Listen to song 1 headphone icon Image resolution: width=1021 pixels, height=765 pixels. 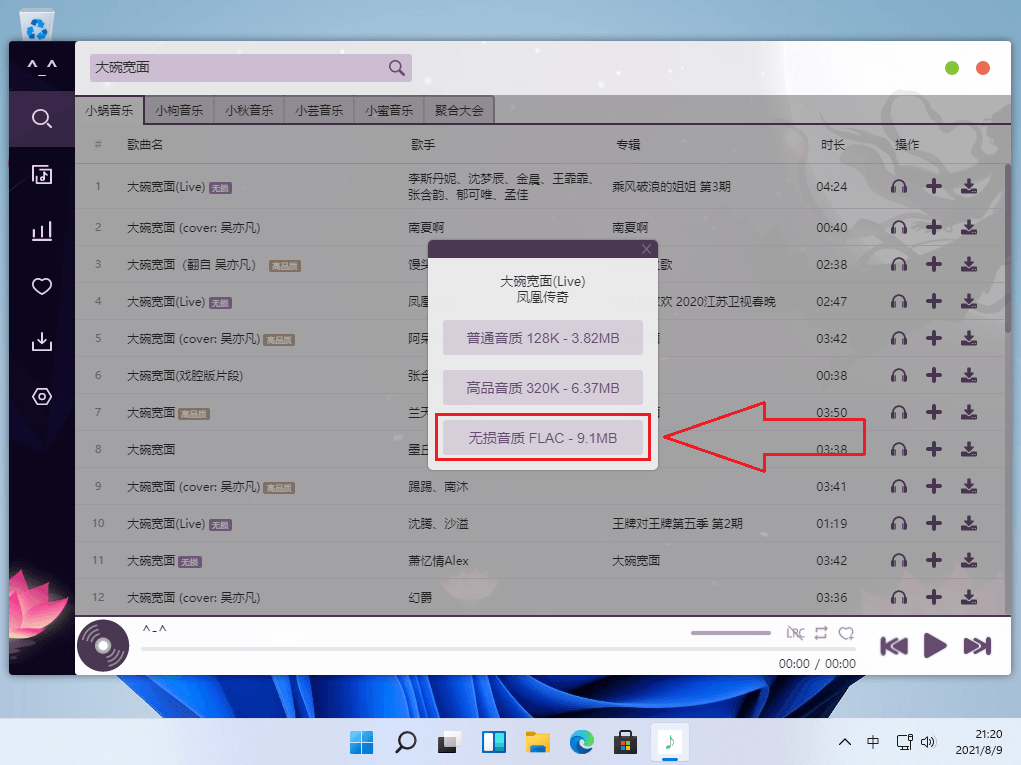click(899, 187)
